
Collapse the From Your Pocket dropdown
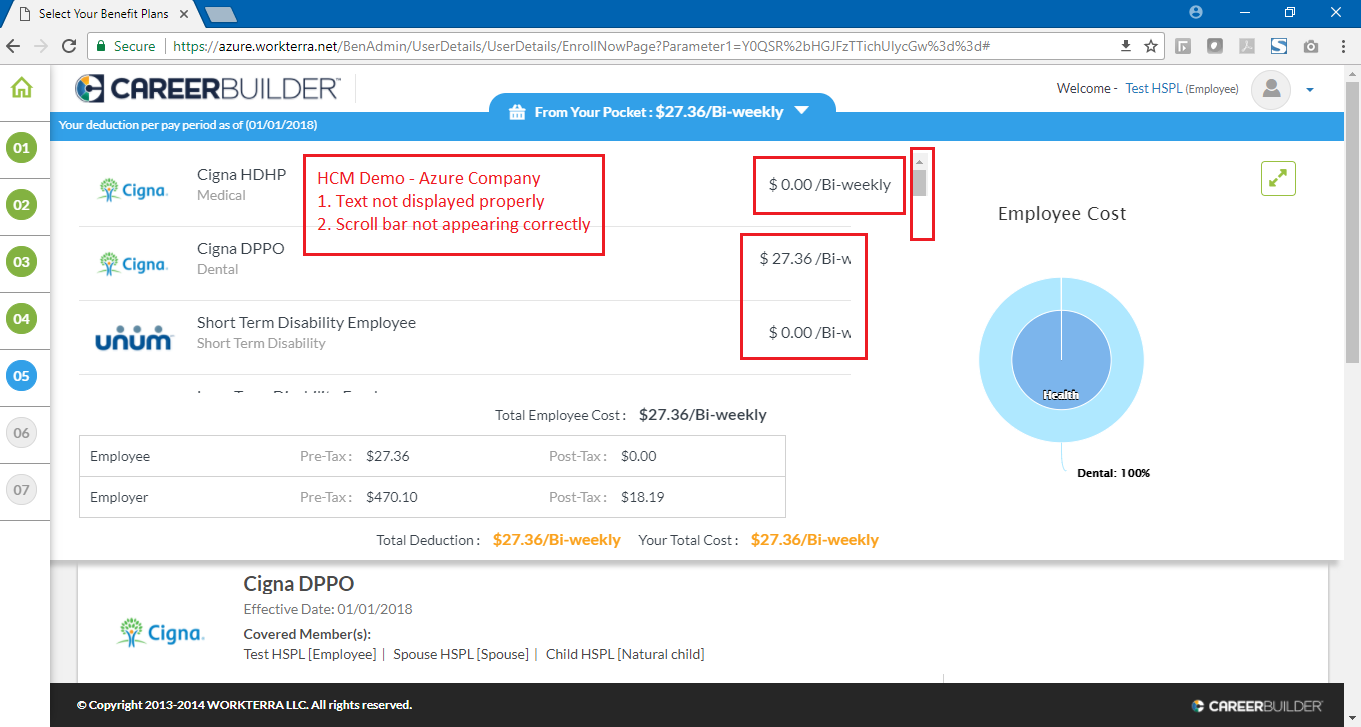coord(801,111)
